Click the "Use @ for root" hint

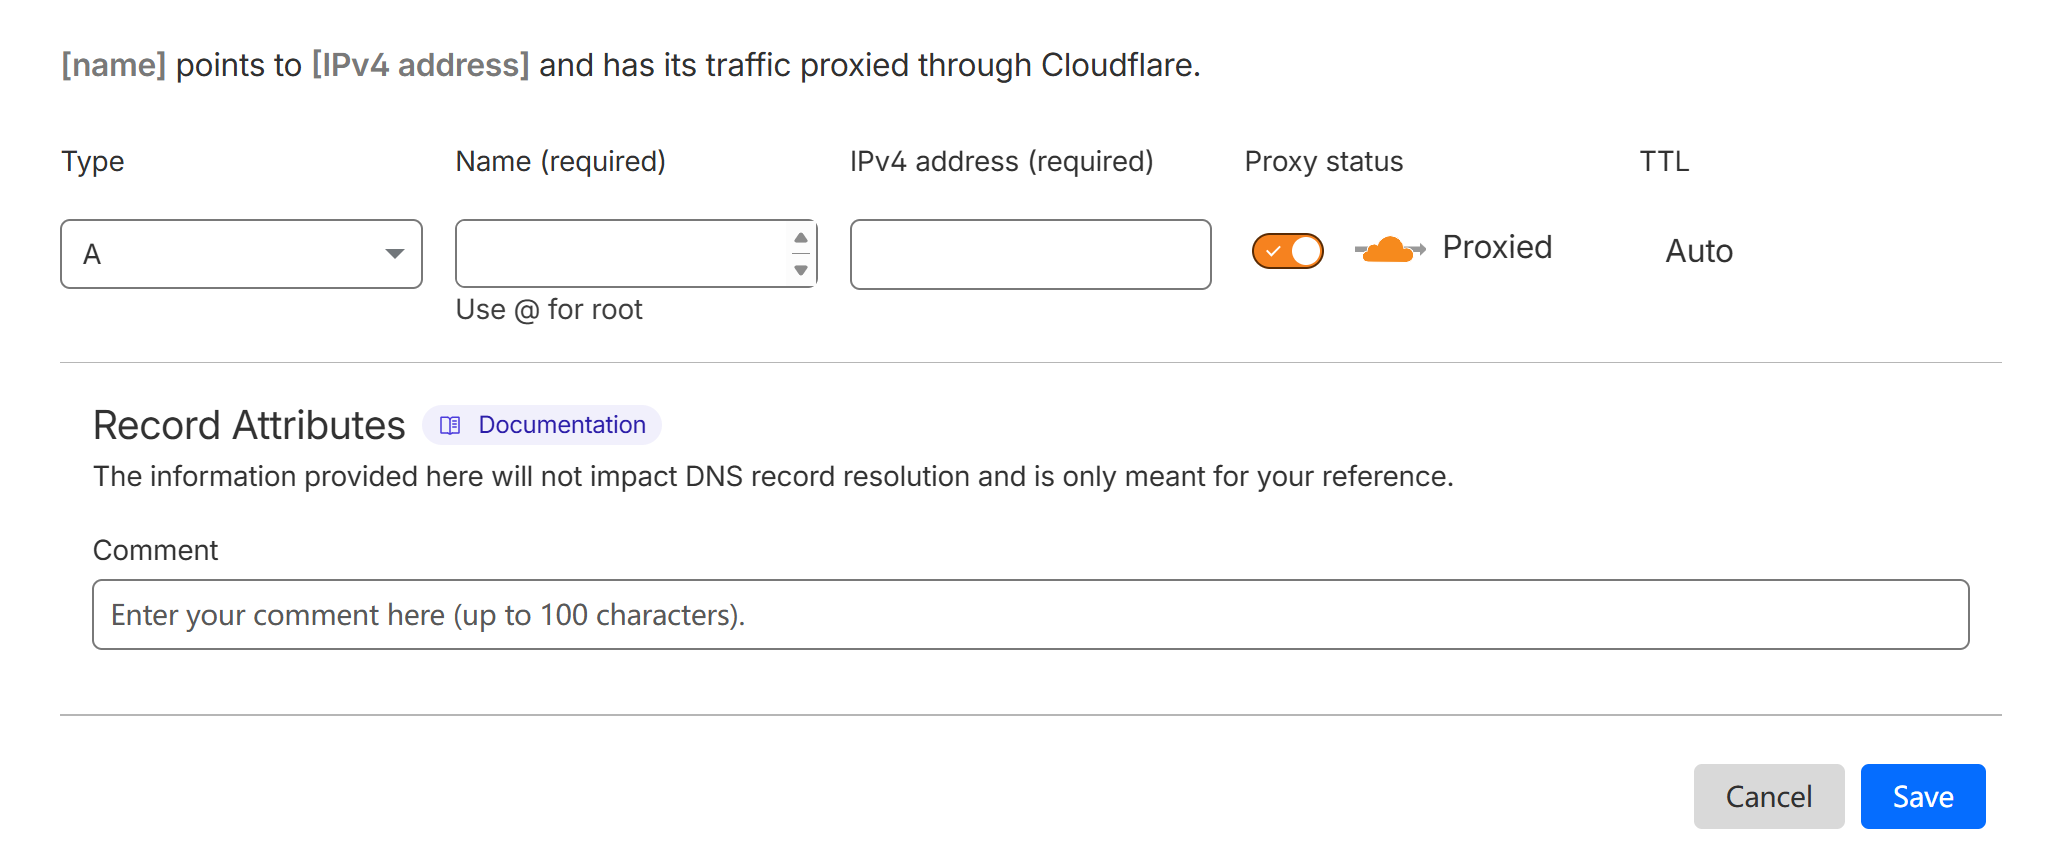point(549,310)
